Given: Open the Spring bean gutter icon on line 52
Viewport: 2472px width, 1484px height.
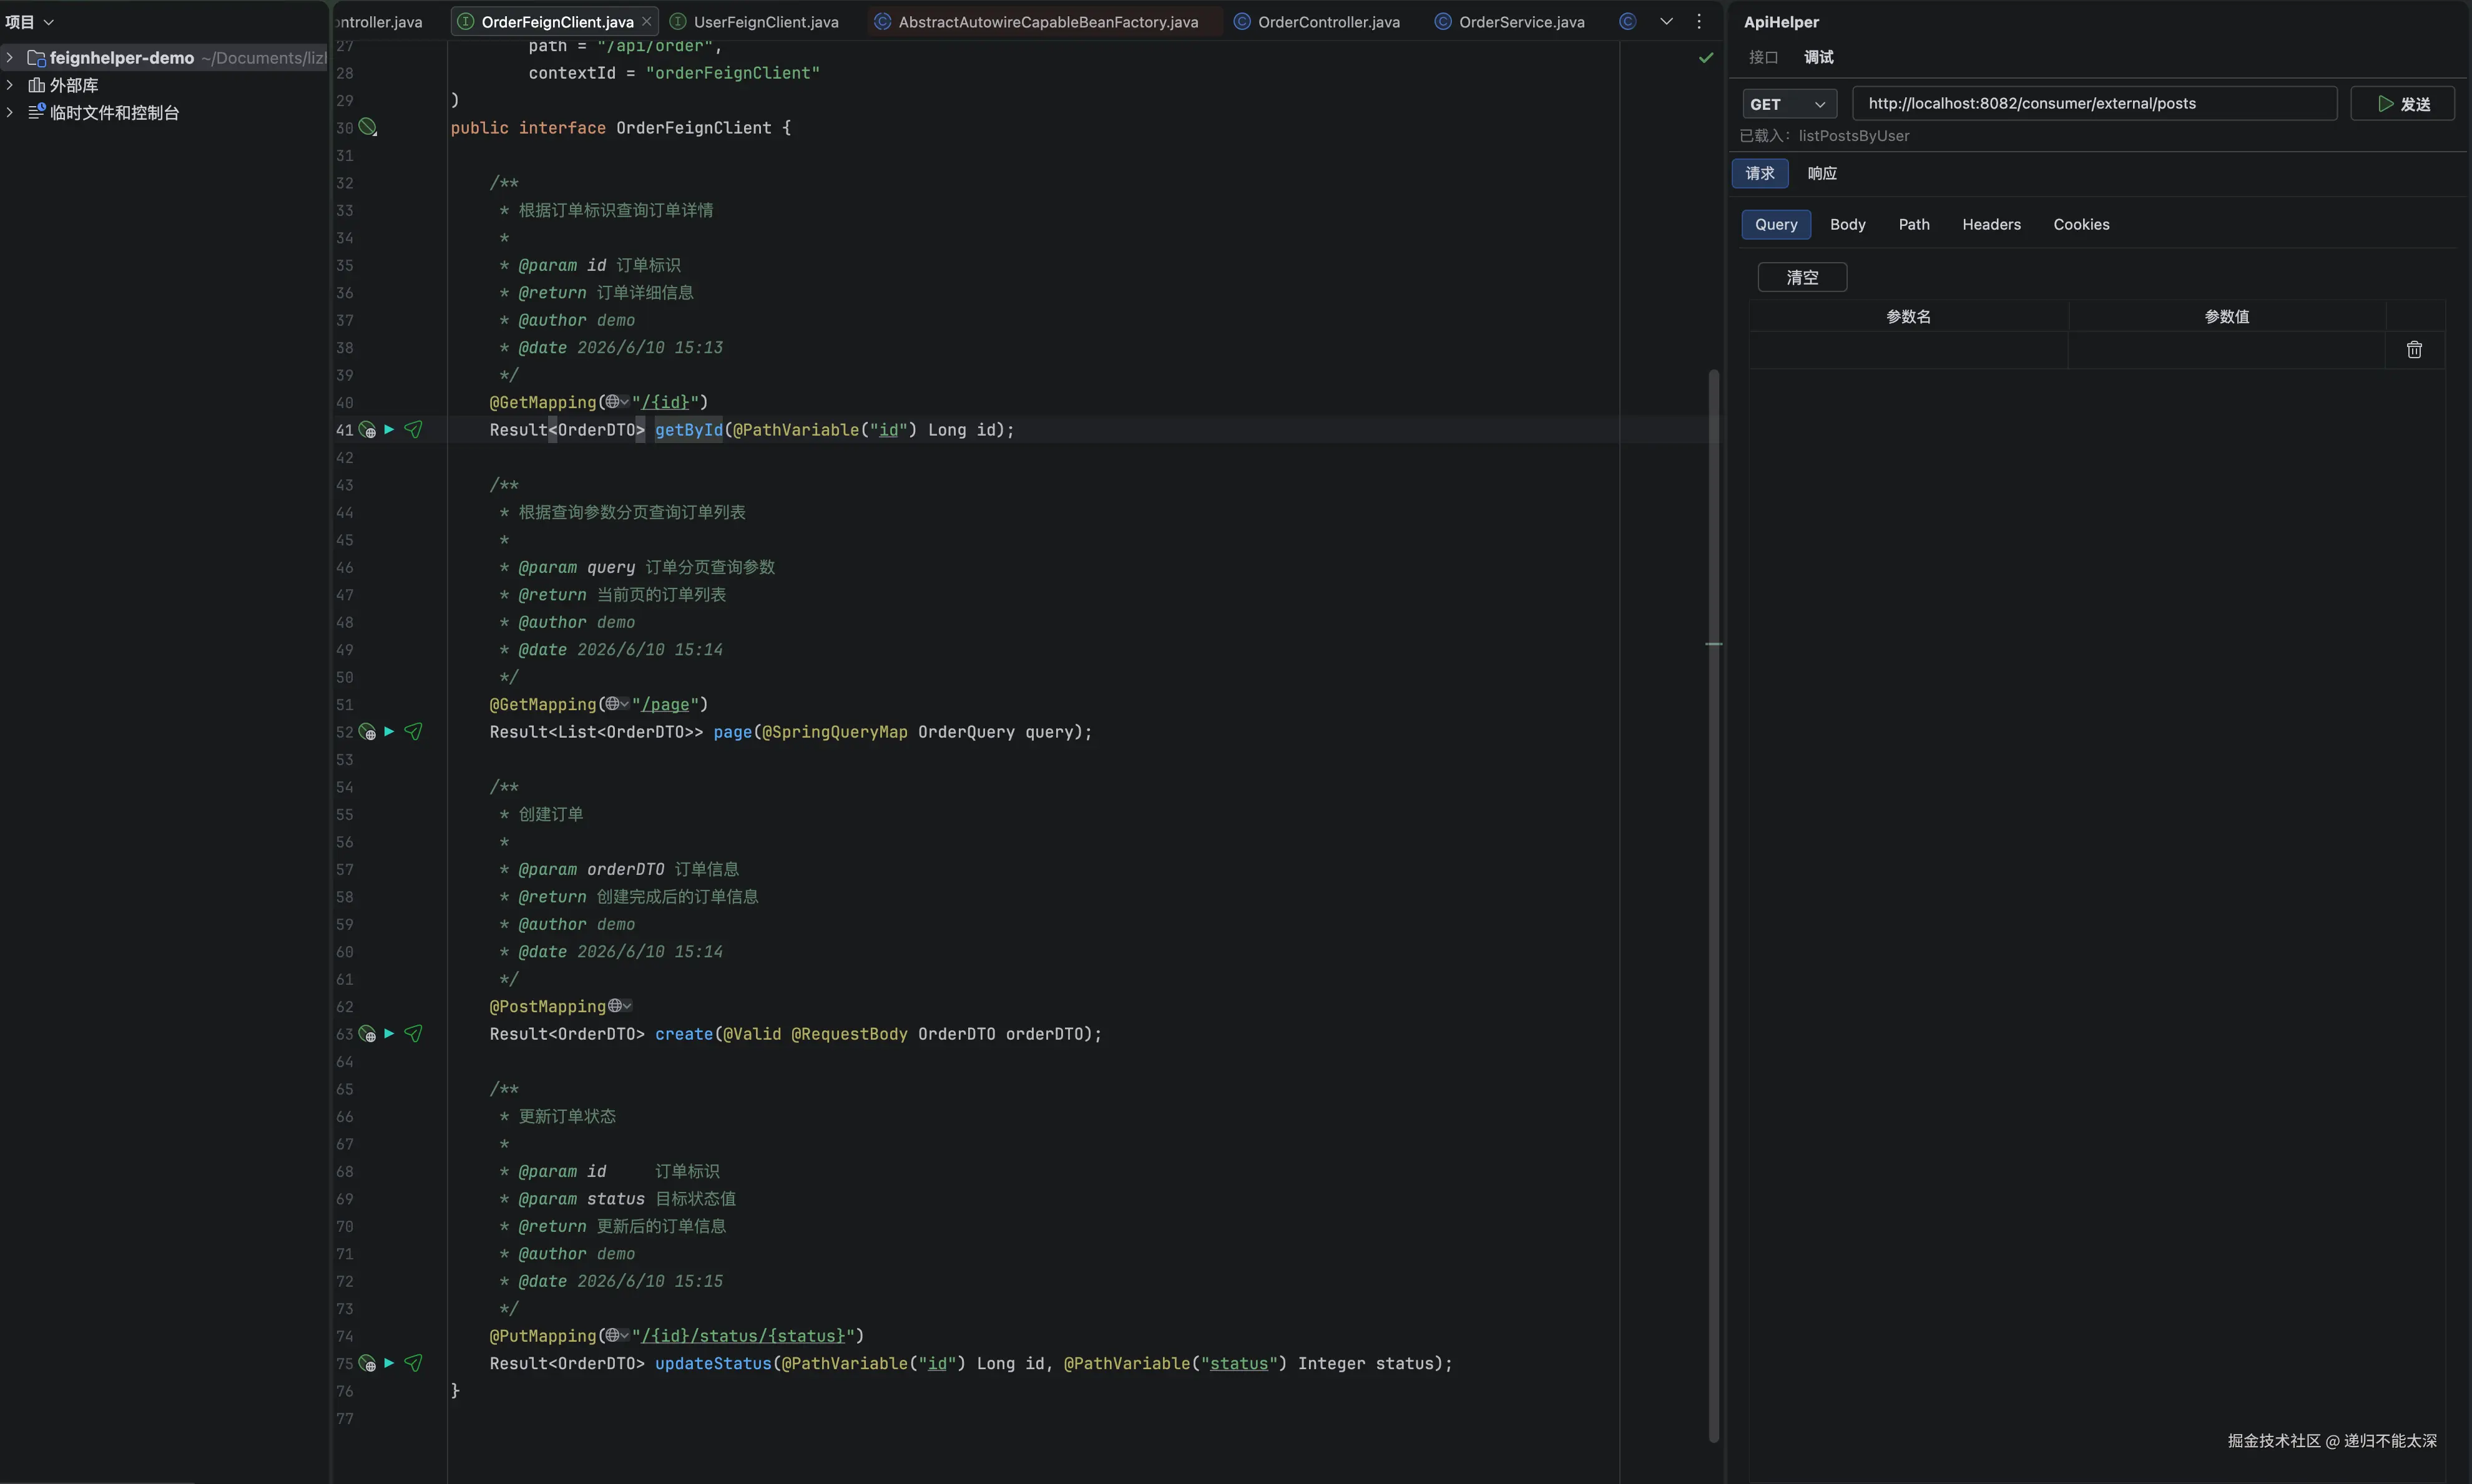Looking at the screenshot, I should click(x=367, y=732).
